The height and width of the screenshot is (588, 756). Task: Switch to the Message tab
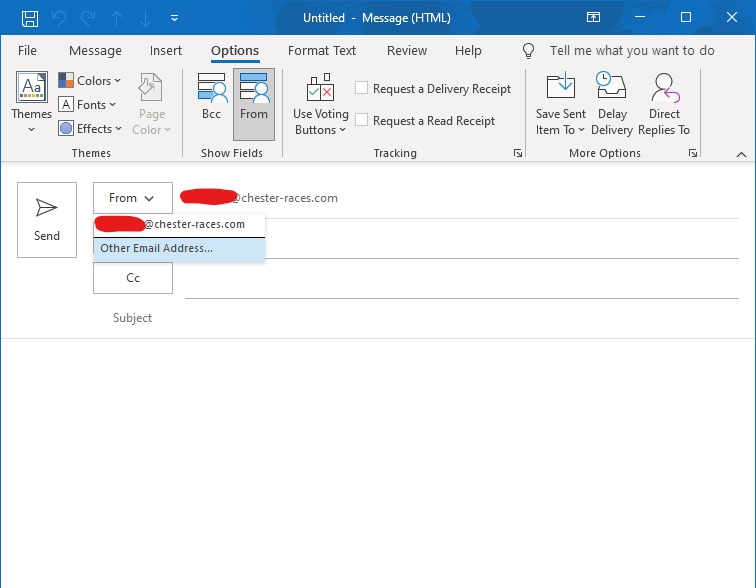coord(95,51)
